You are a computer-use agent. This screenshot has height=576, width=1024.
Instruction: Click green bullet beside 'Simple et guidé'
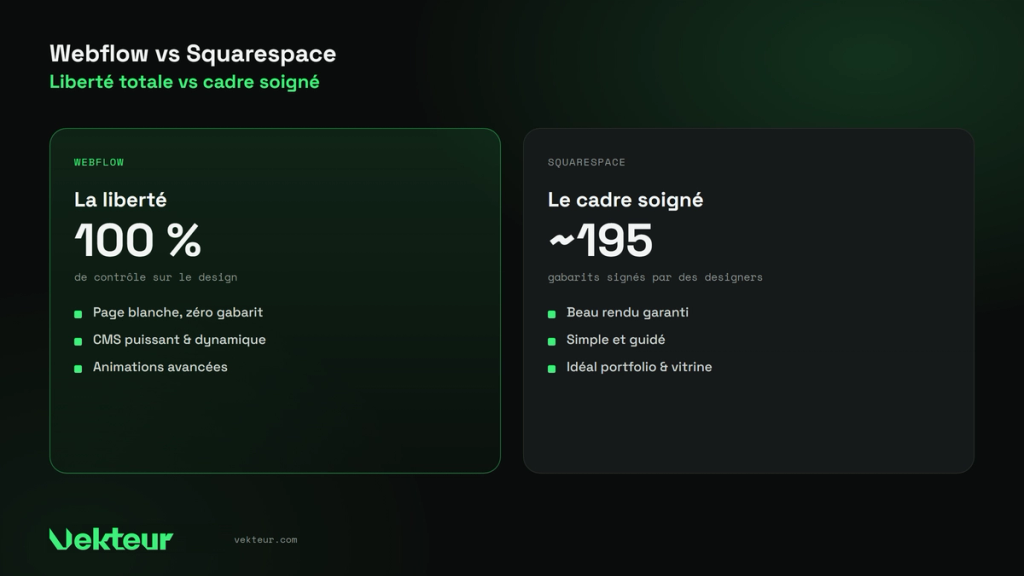click(552, 342)
